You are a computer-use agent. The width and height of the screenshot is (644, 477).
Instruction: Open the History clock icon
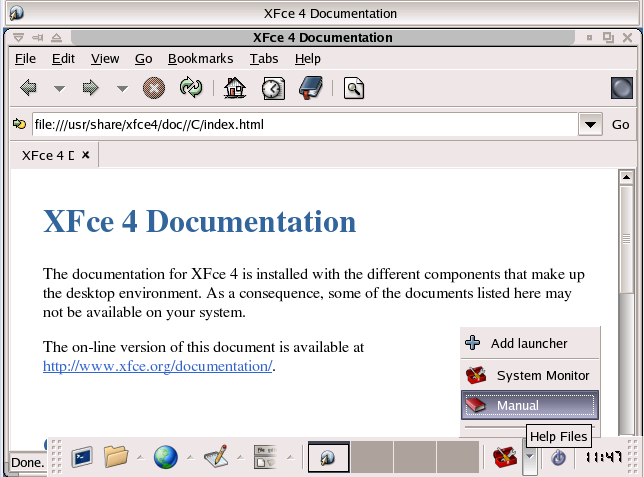tap(273, 88)
